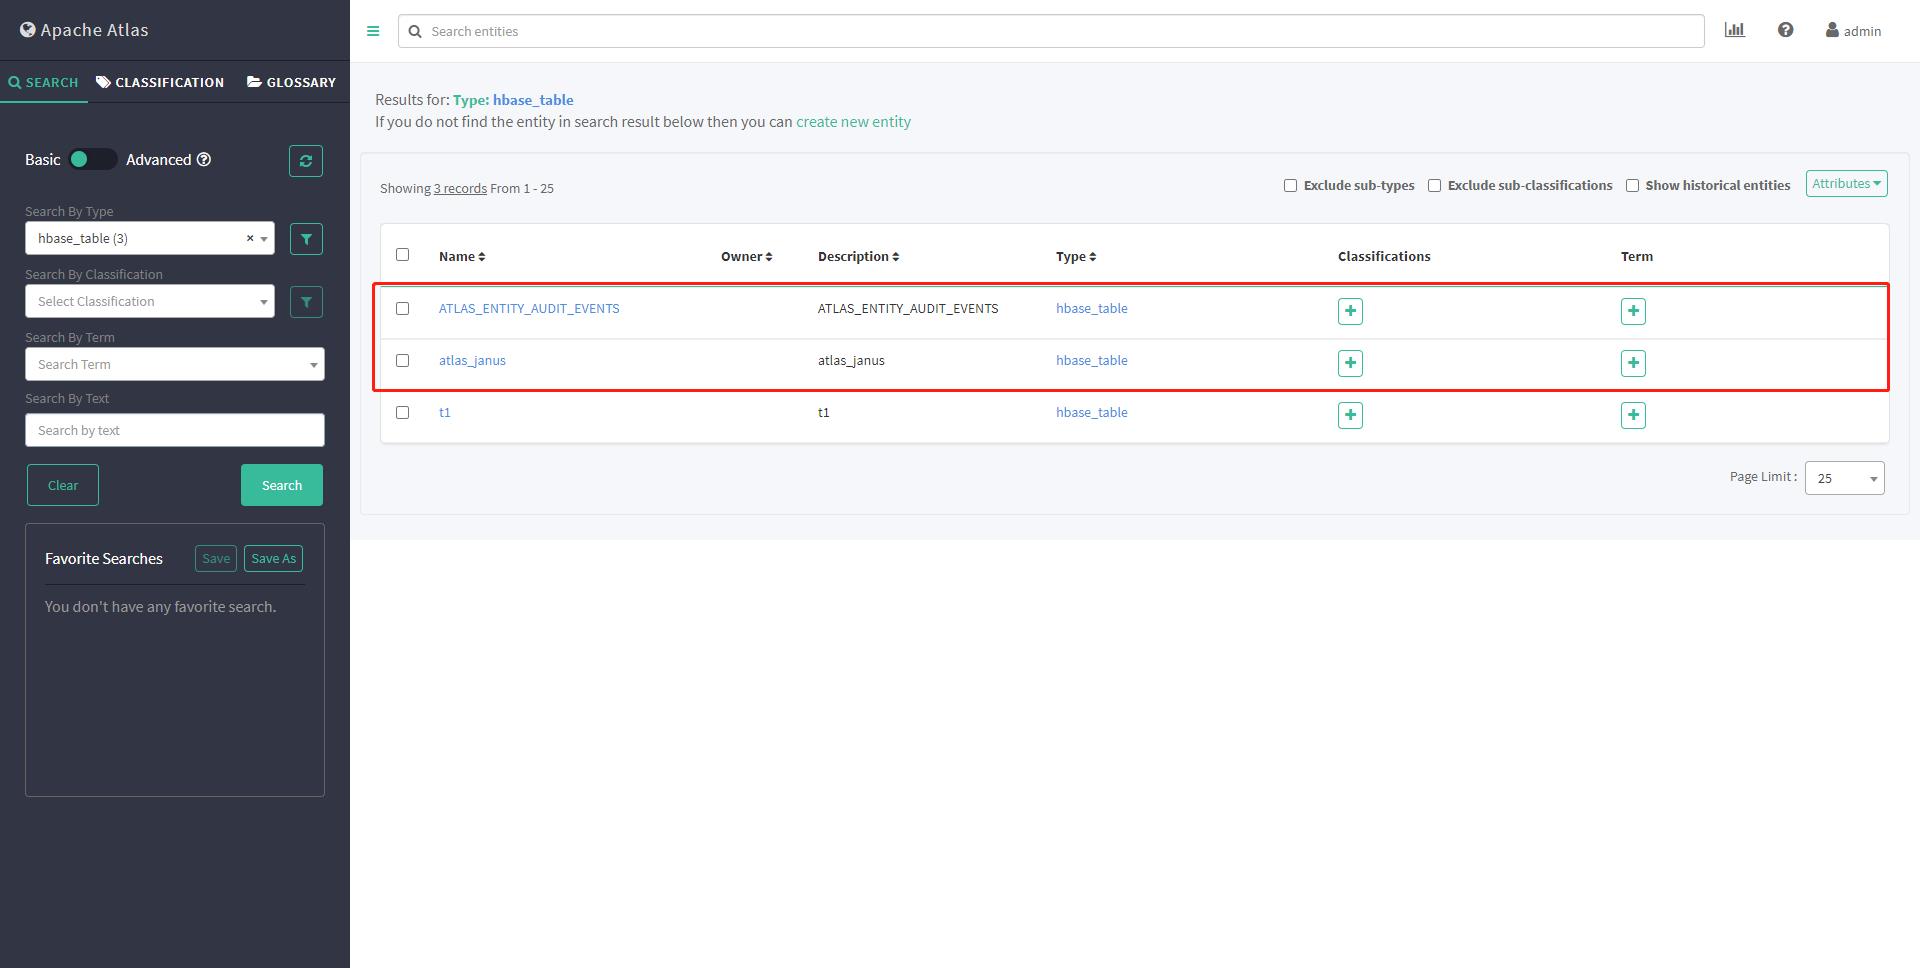Open the t1 entity link
This screenshot has height=968, width=1920.
tap(445, 412)
